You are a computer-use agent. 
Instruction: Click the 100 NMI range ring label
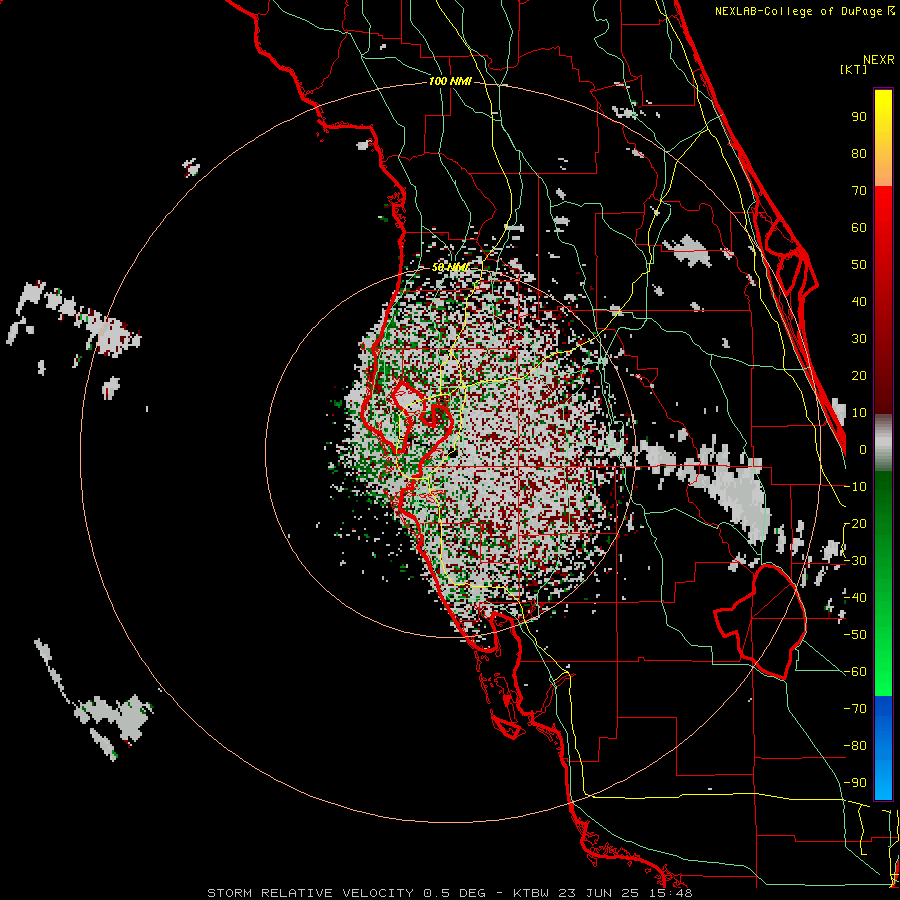(450, 82)
